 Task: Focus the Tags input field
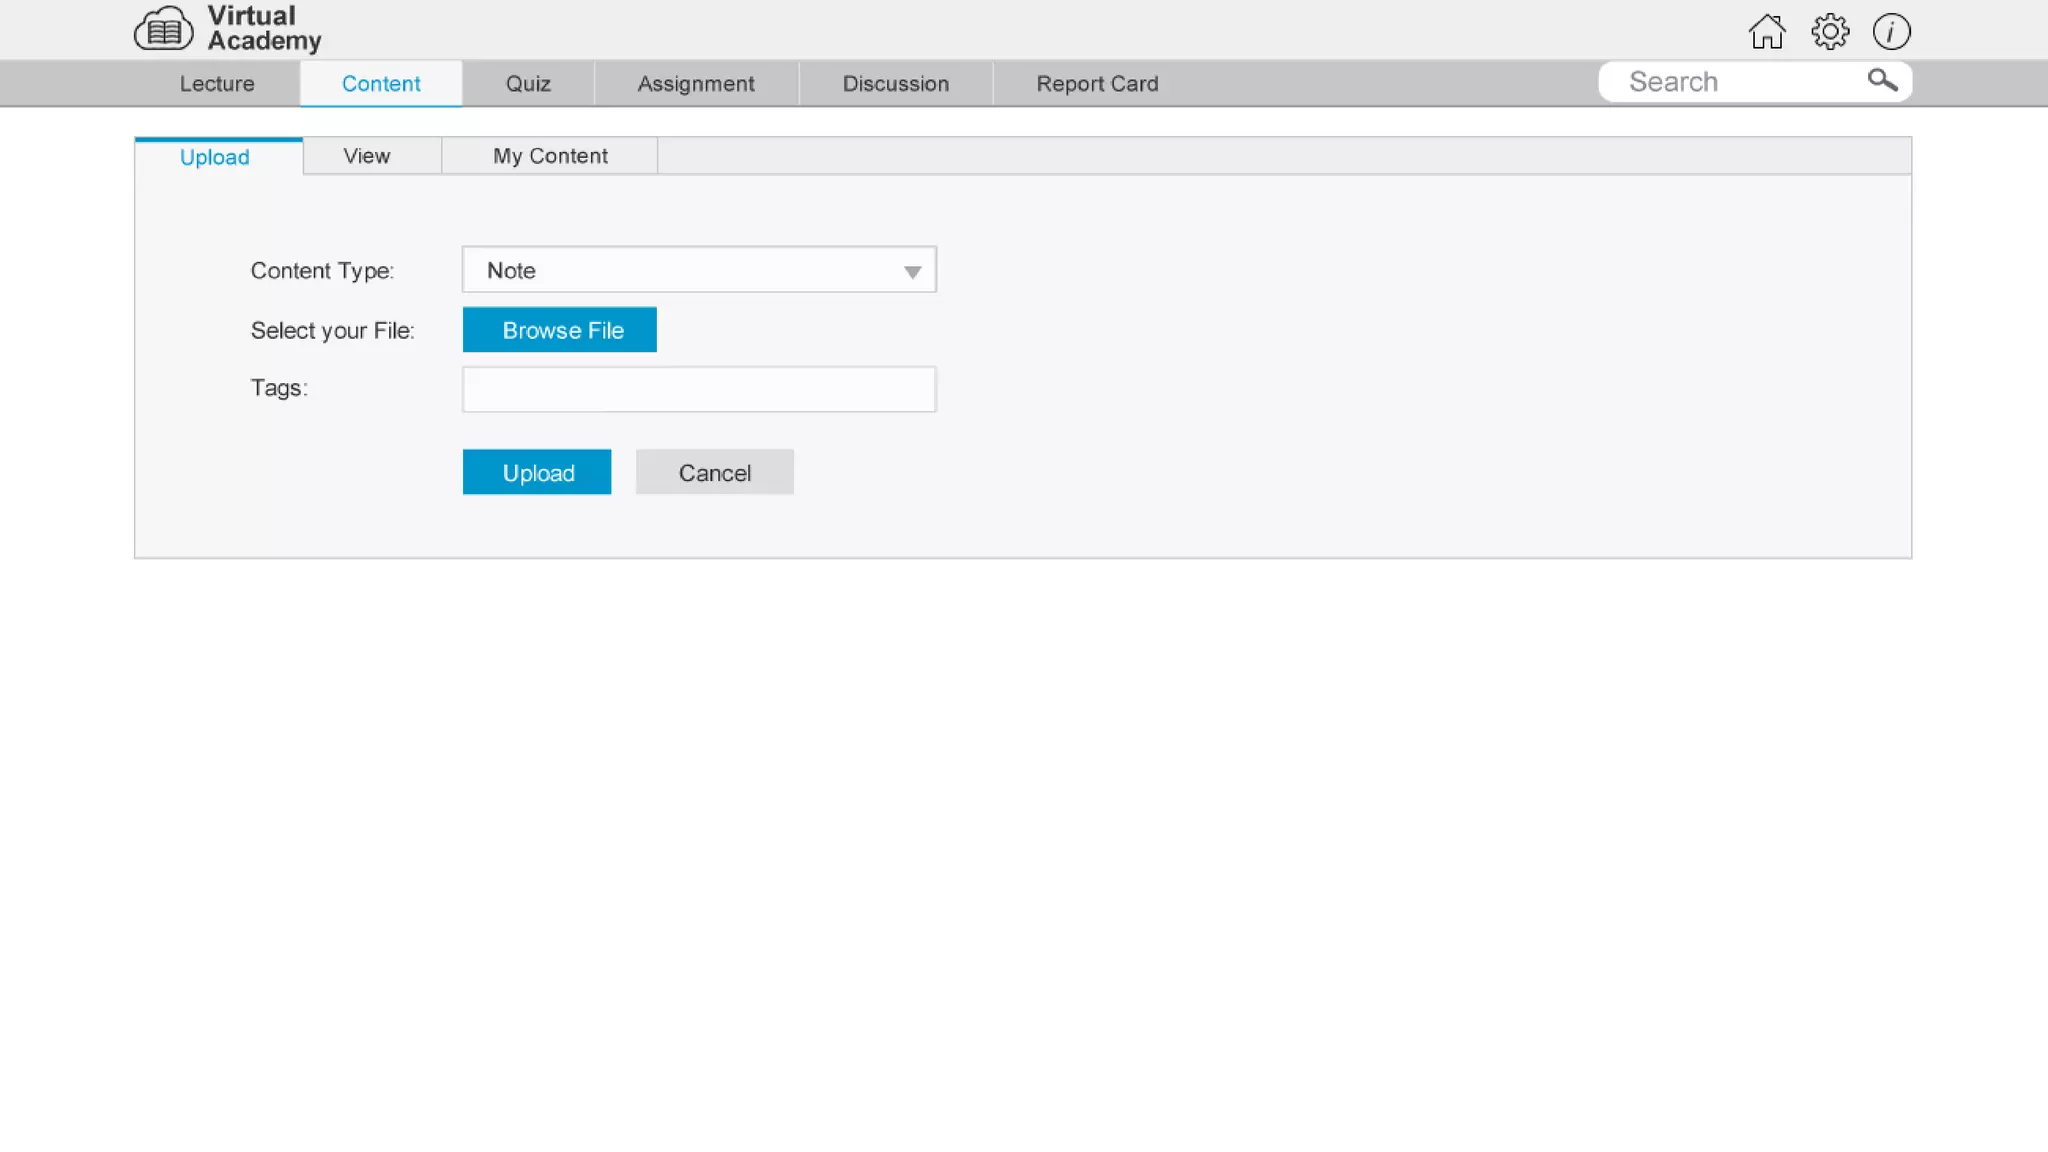(699, 390)
